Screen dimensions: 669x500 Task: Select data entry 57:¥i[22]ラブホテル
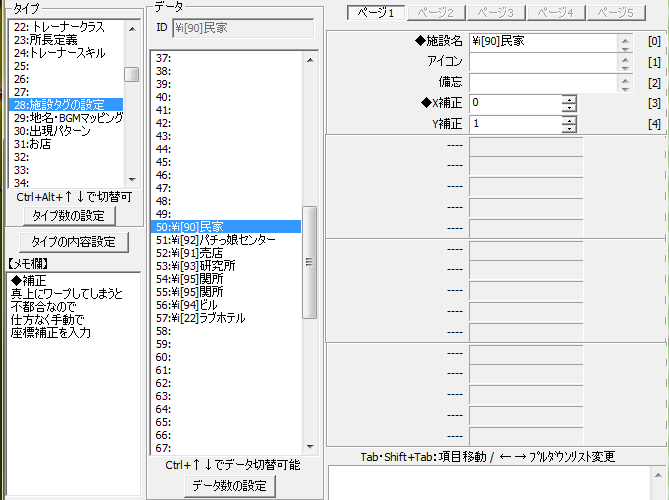coord(226,318)
